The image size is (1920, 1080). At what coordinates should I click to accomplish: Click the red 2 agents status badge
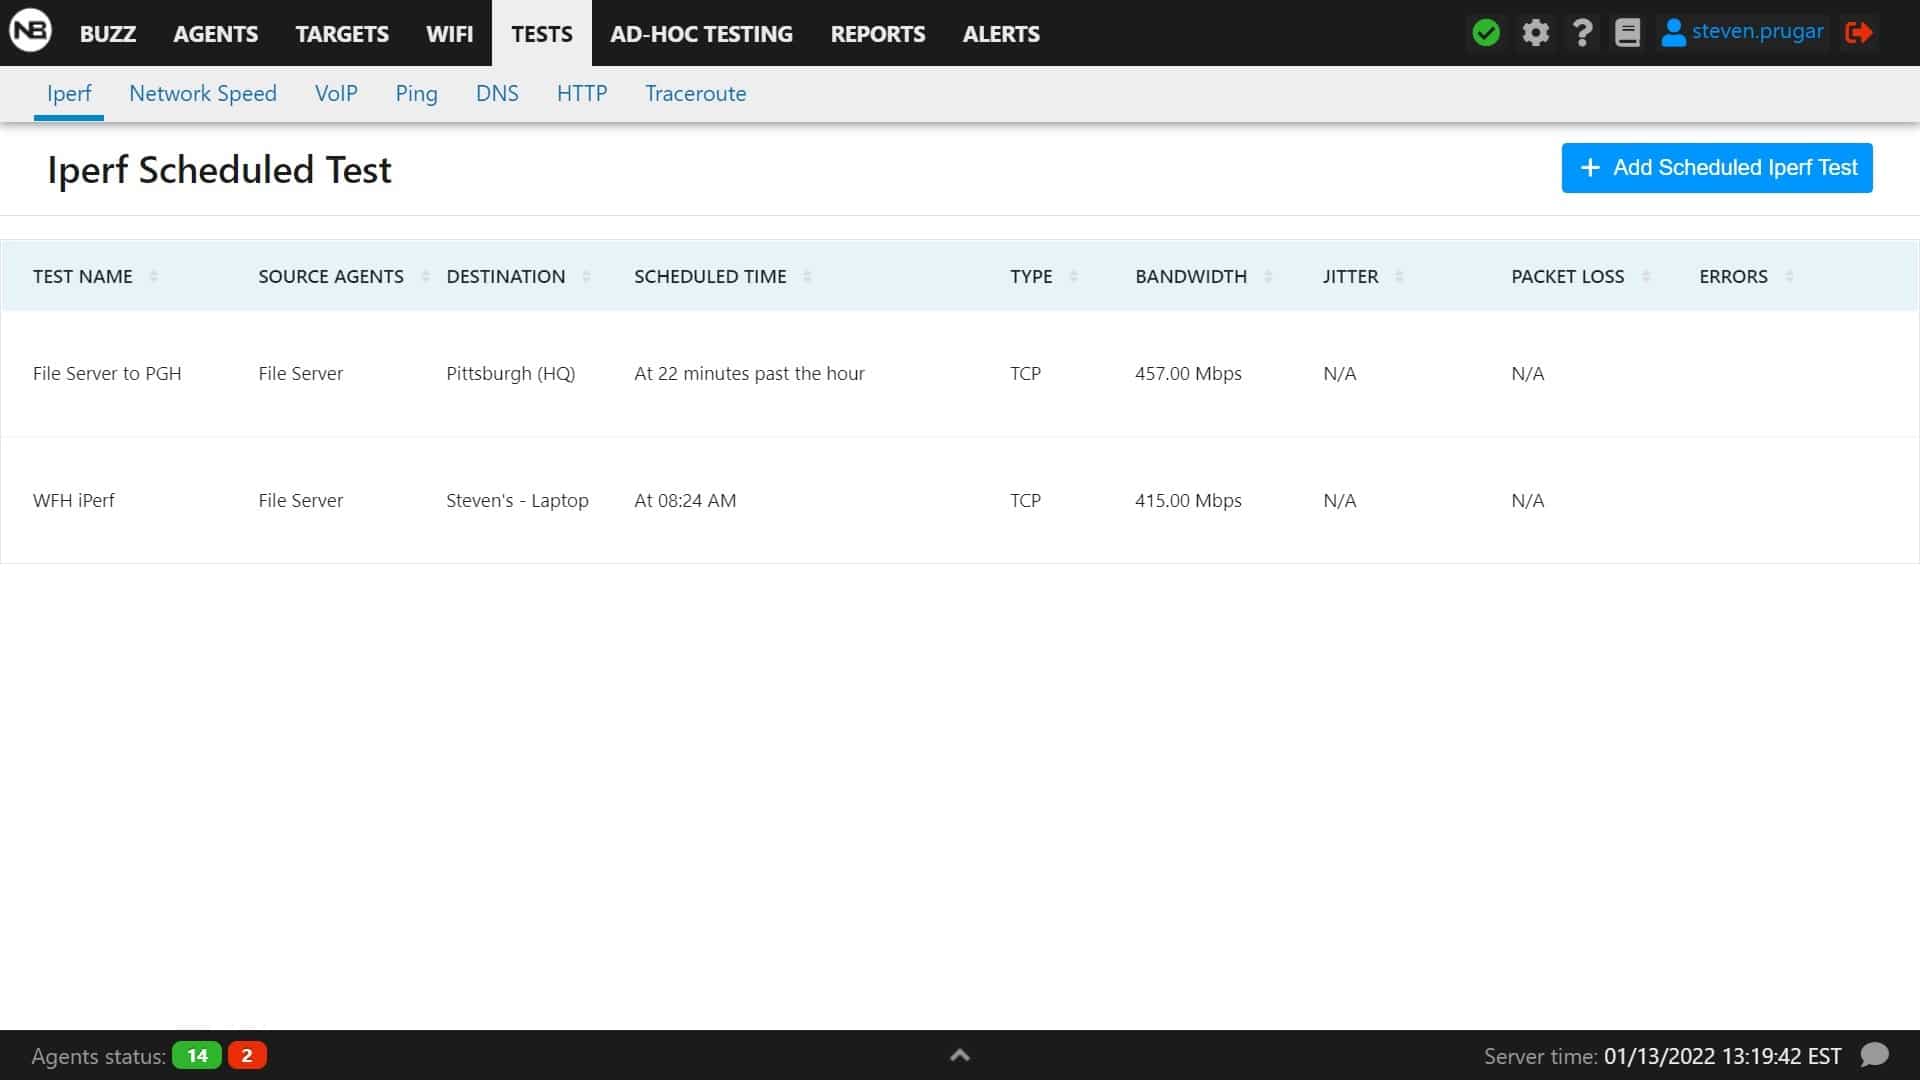247,1055
